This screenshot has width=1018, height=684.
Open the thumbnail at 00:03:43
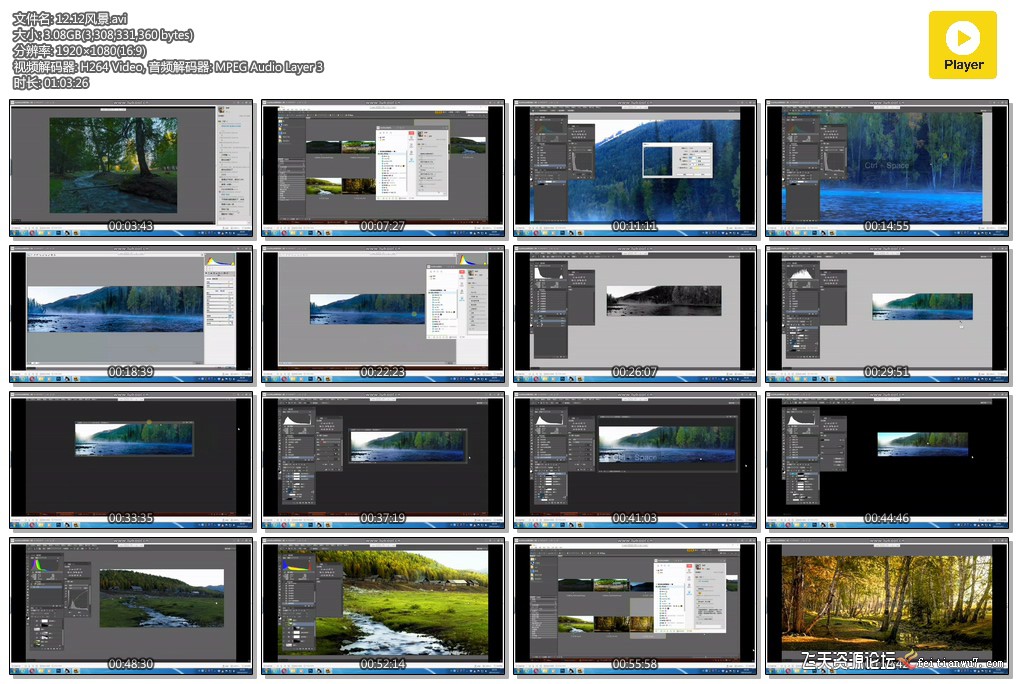coord(131,168)
